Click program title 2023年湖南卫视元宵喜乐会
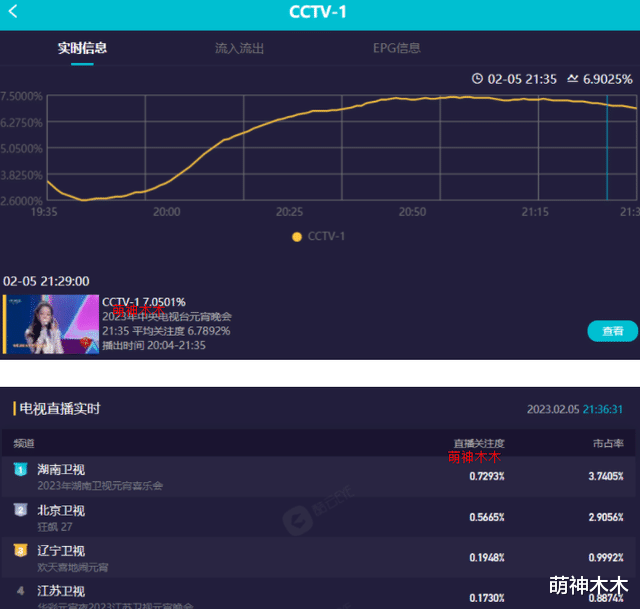 click(100, 486)
